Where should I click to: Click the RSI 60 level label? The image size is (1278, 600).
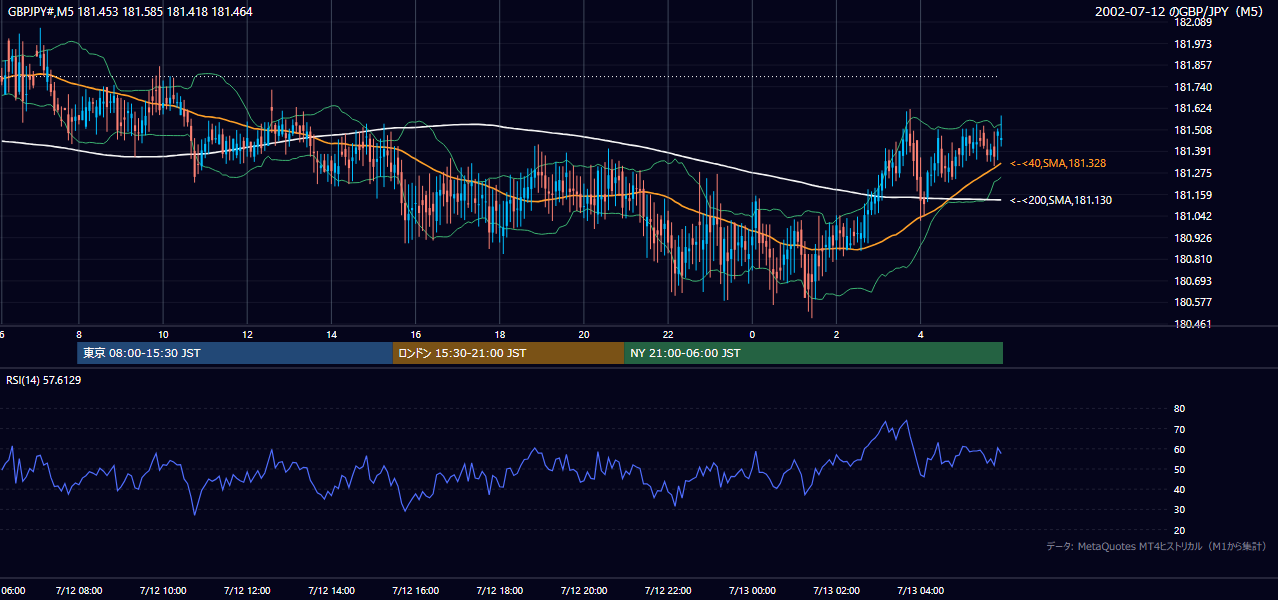1179,449
